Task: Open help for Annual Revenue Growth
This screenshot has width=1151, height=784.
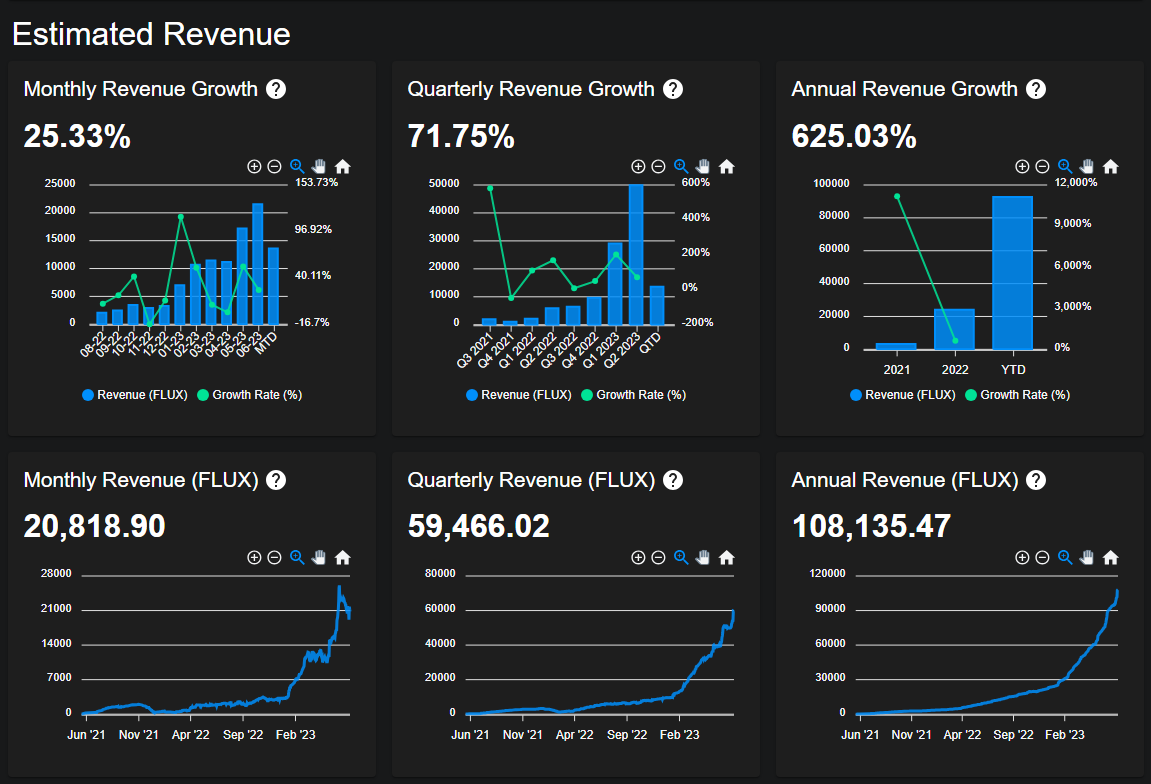Action: (x=1036, y=89)
